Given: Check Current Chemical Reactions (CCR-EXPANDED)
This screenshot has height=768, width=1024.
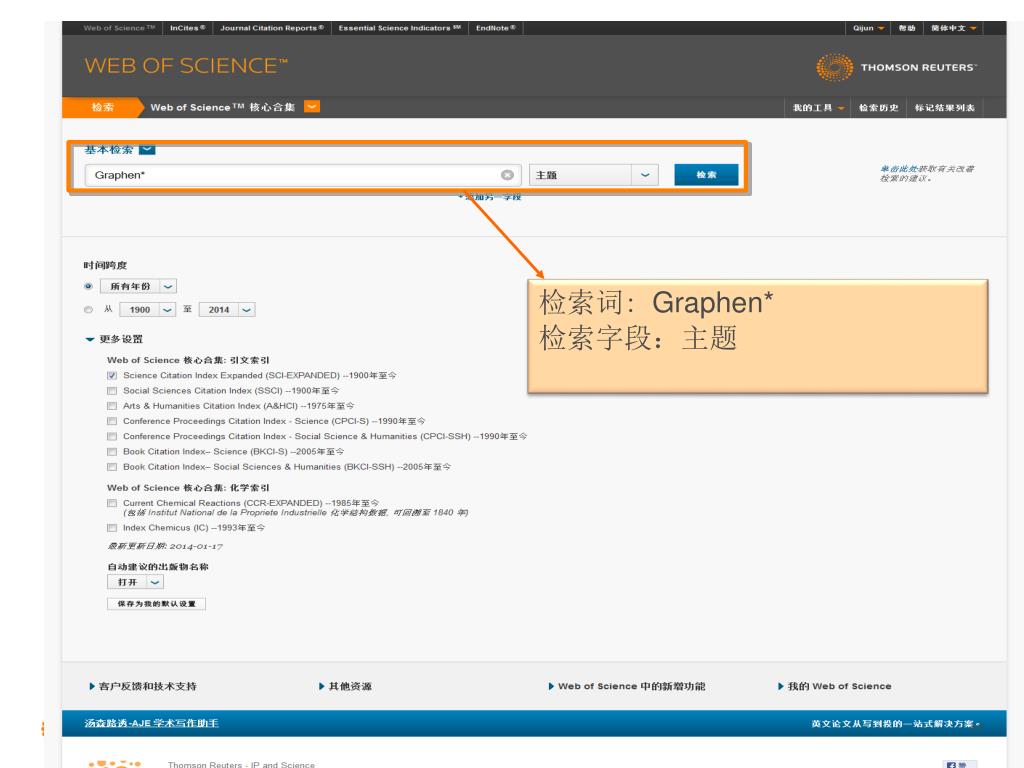Looking at the screenshot, I should pos(112,503).
